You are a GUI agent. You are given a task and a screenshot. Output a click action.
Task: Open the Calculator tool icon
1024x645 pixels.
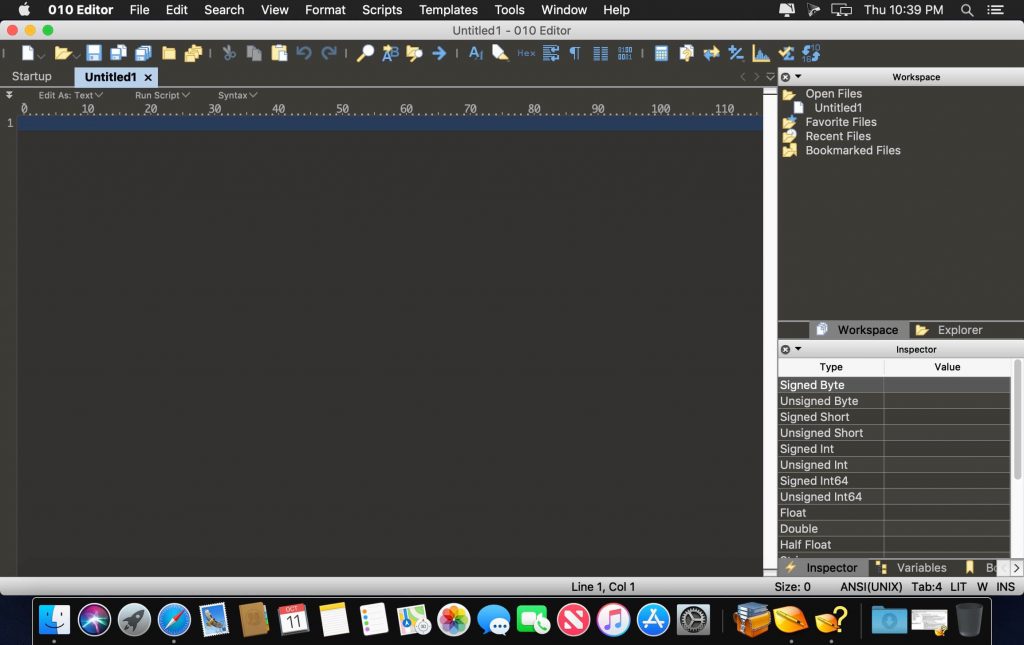click(x=661, y=53)
